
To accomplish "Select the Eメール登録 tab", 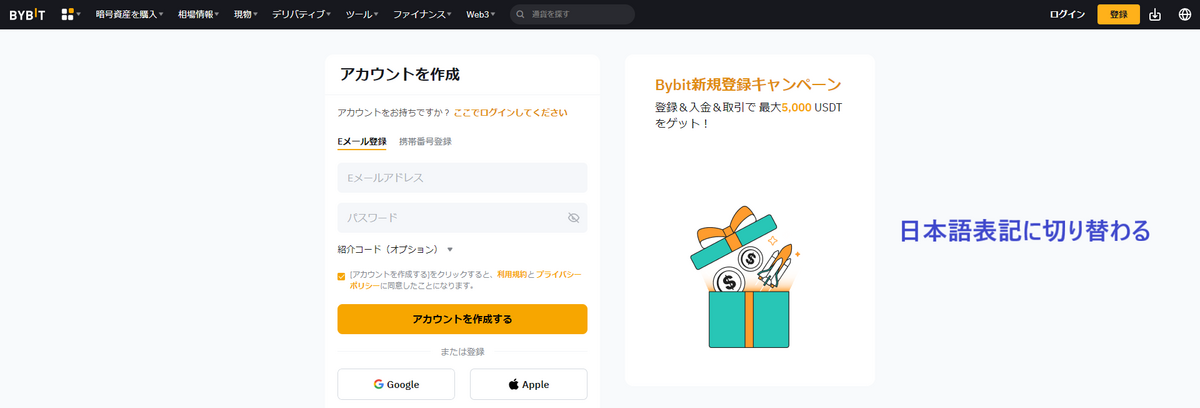I will 362,141.
